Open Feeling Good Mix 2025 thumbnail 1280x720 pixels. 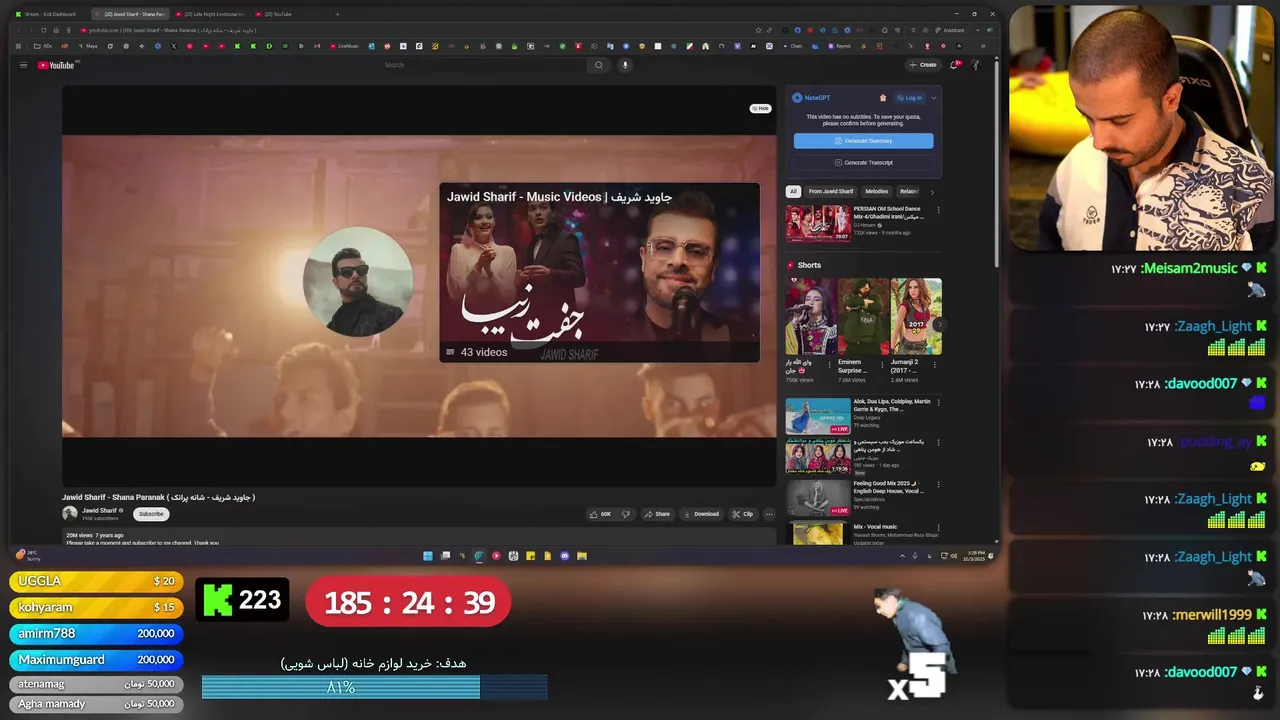point(818,498)
